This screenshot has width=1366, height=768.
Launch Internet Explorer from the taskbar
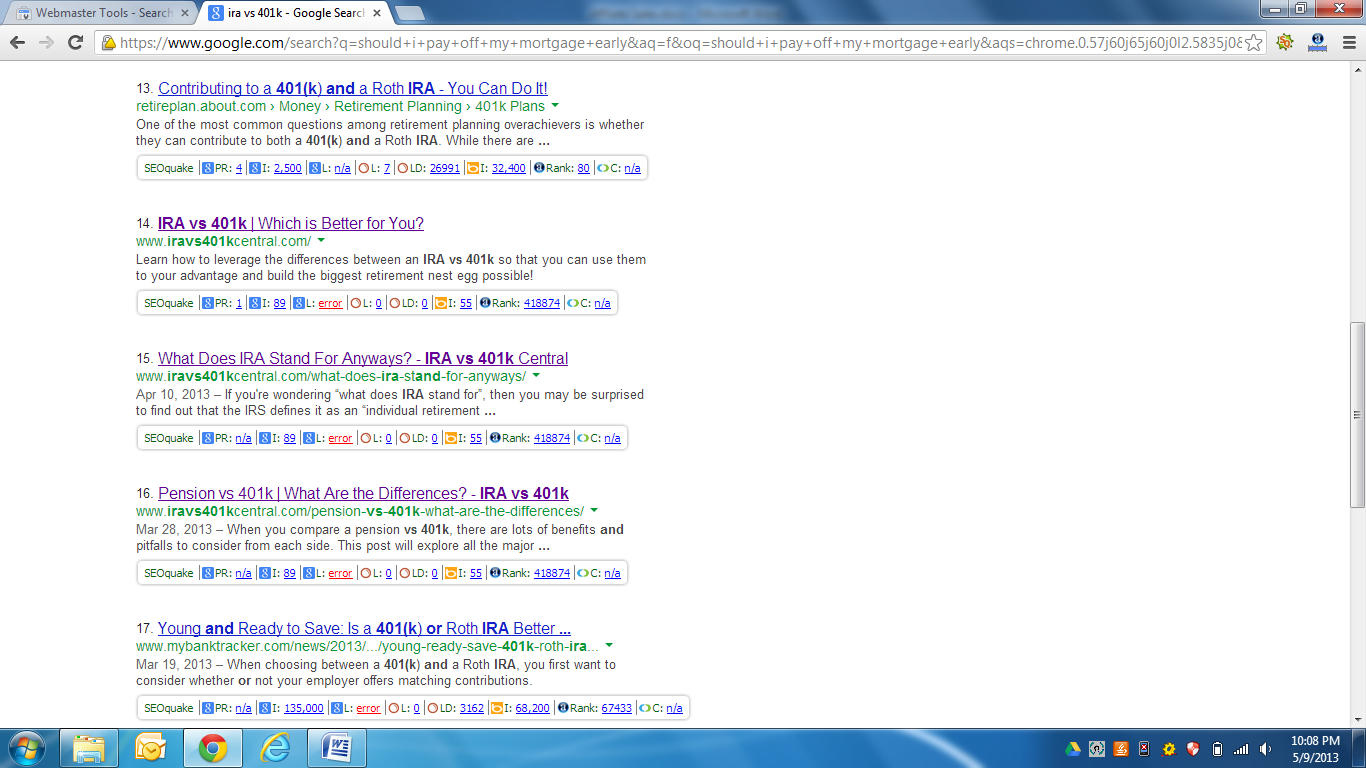pos(274,748)
